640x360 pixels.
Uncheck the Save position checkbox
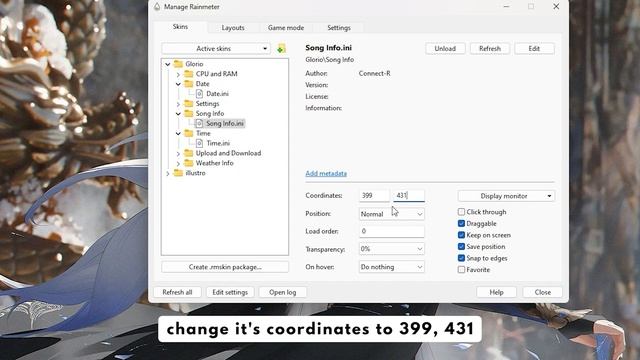click(x=461, y=247)
